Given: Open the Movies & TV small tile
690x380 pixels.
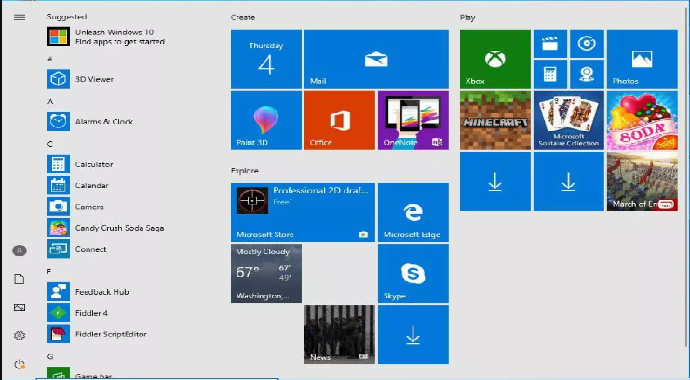Looking at the screenshot, I should (x=550, y=44).
